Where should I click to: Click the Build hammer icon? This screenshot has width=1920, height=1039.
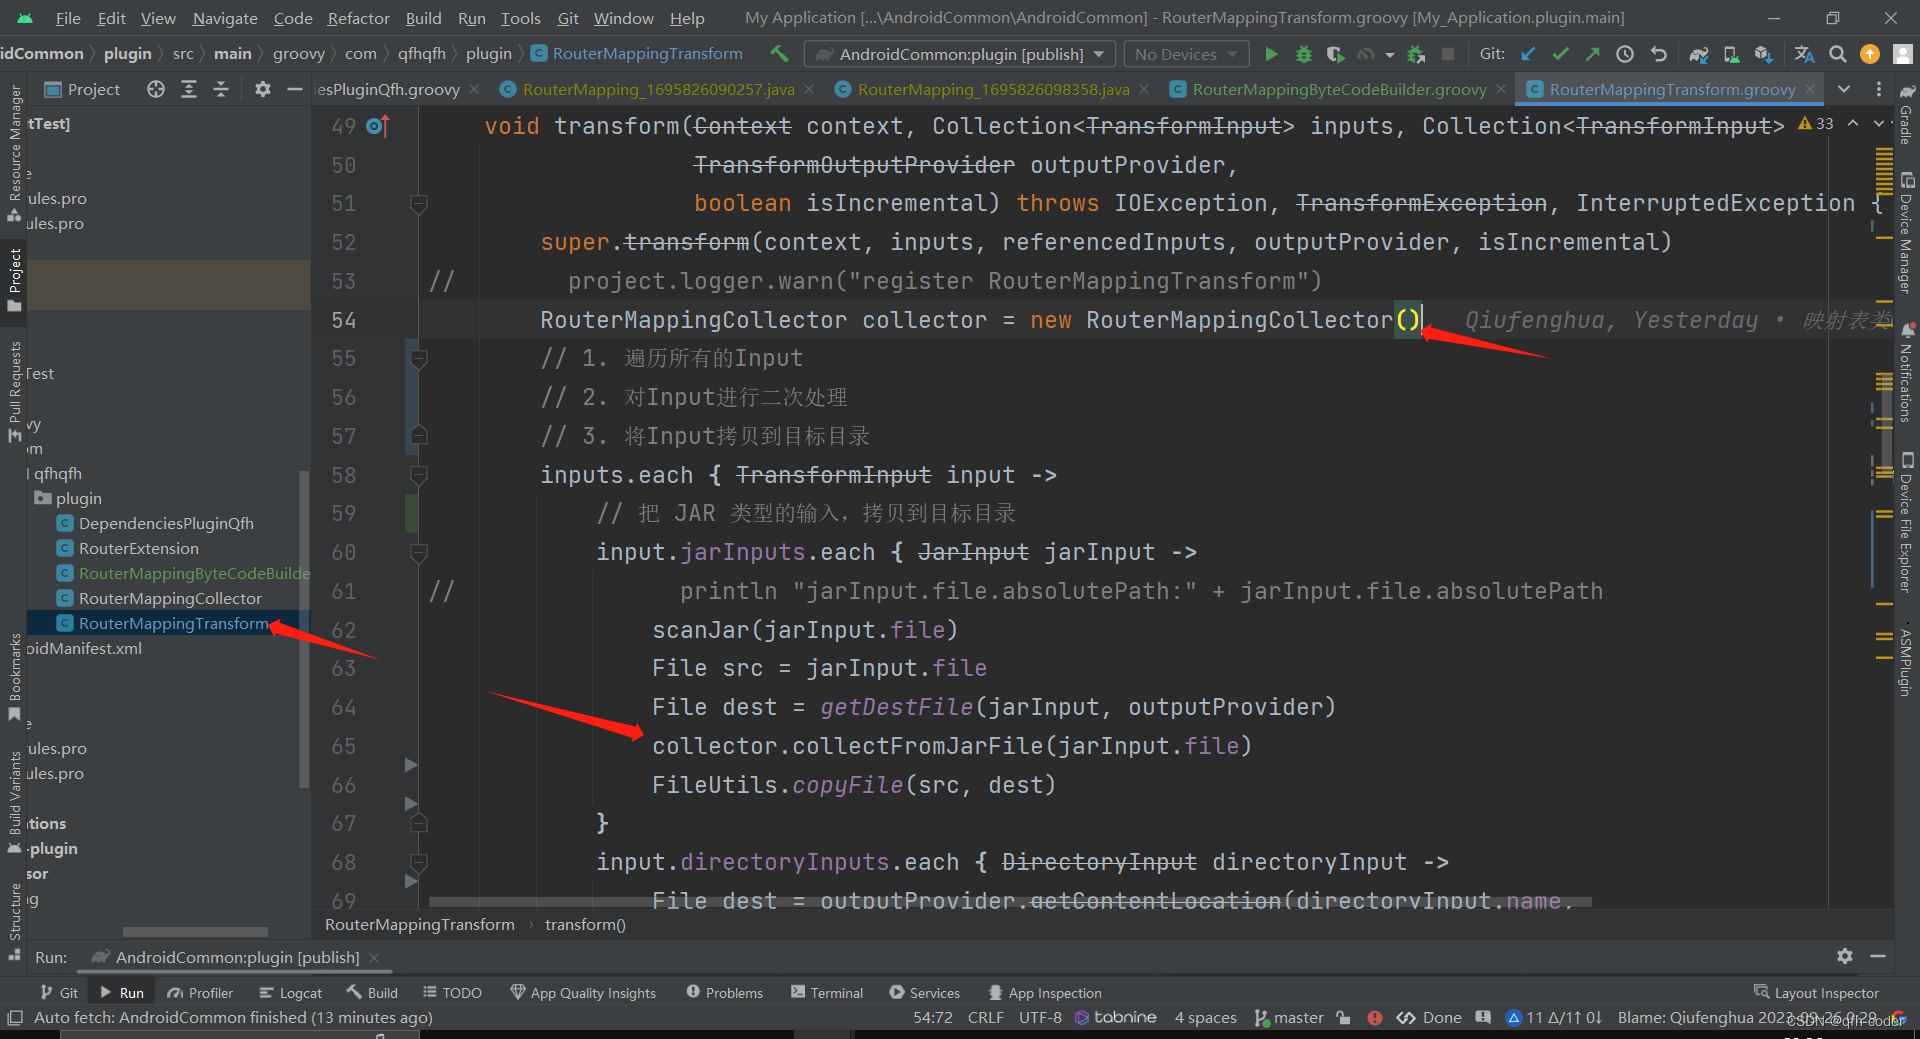pos(779,53)
